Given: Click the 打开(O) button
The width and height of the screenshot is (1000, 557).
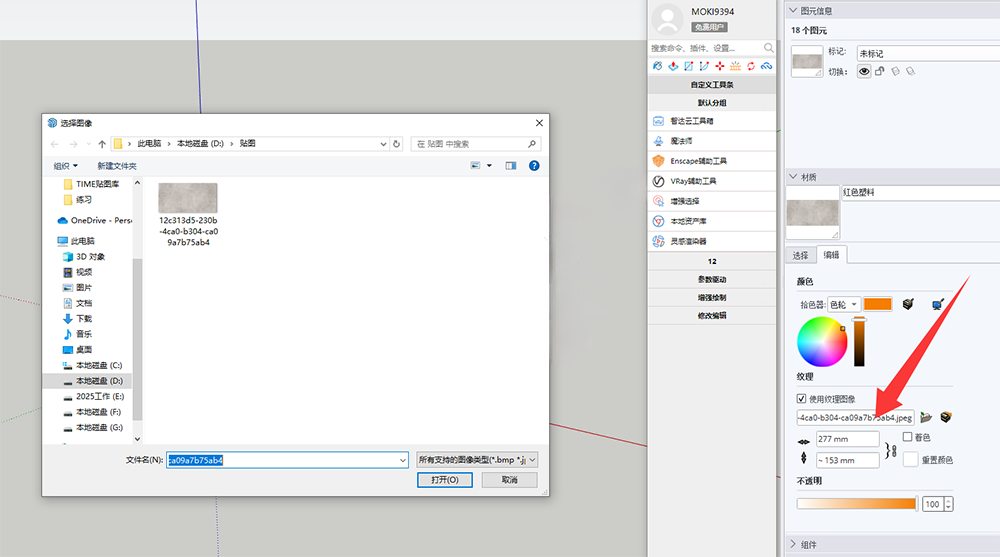Looking at the screenshot, I should [x=445, y=480].
